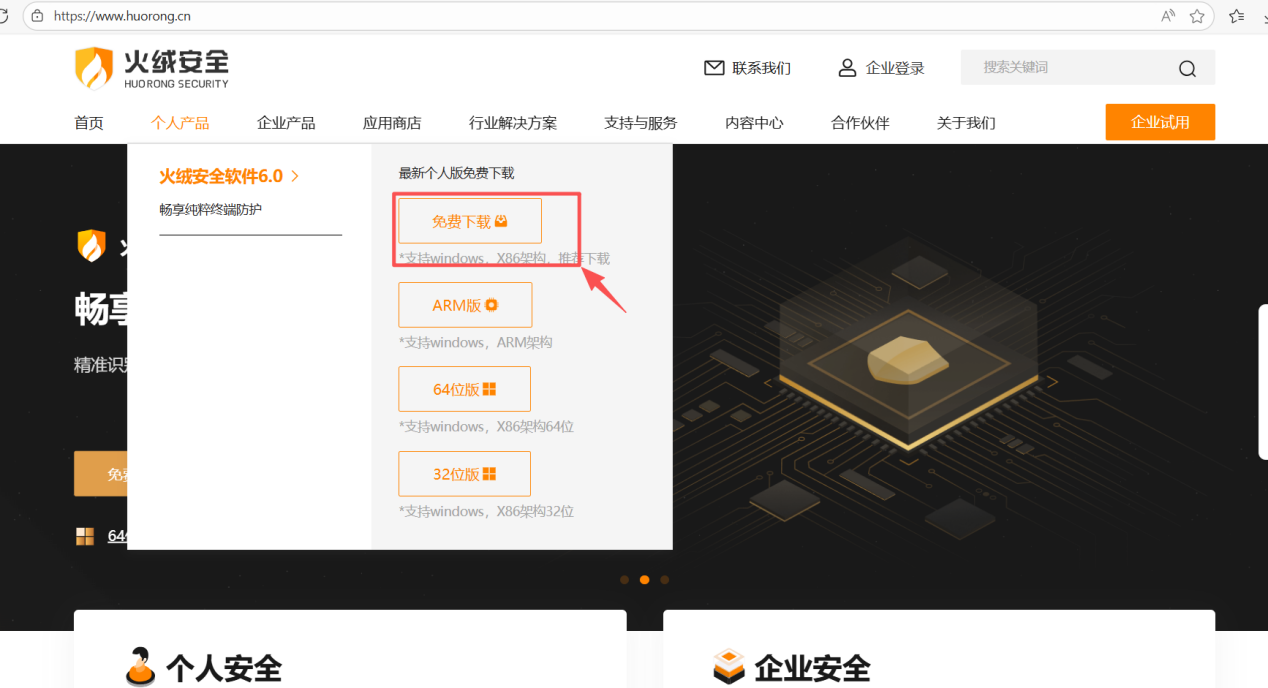This screenshot has width=1268, height=688.
Task: Click the Huorong Security logo
Action: tap(151, 68)
